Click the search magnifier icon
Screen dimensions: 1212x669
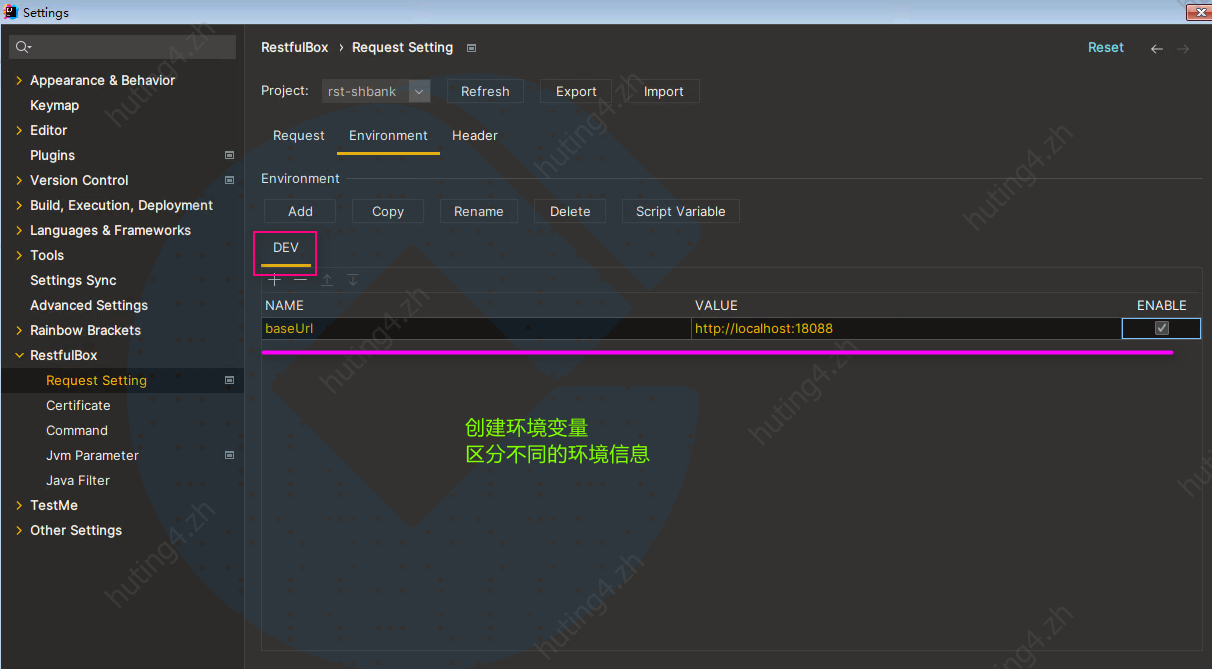click(23, 47)
